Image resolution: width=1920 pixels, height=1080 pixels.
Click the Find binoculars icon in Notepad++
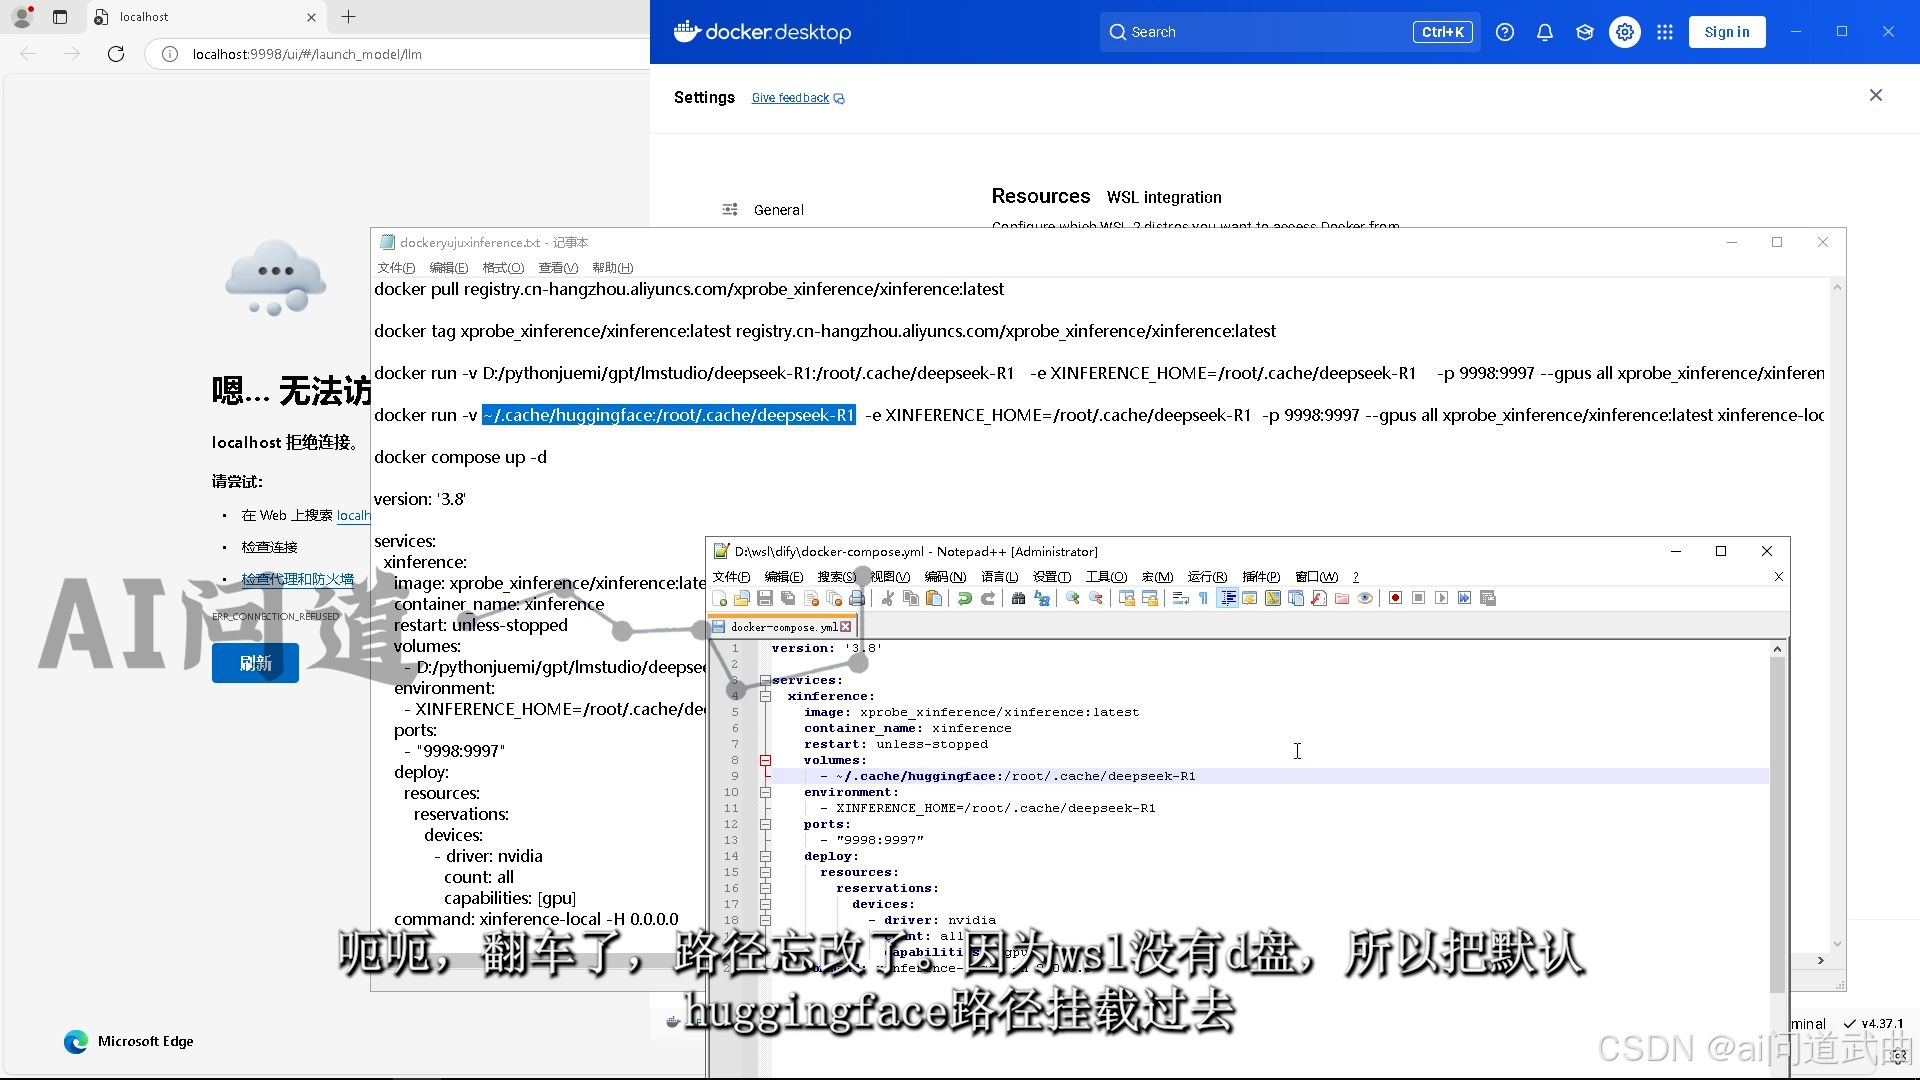pos(1018,598)
